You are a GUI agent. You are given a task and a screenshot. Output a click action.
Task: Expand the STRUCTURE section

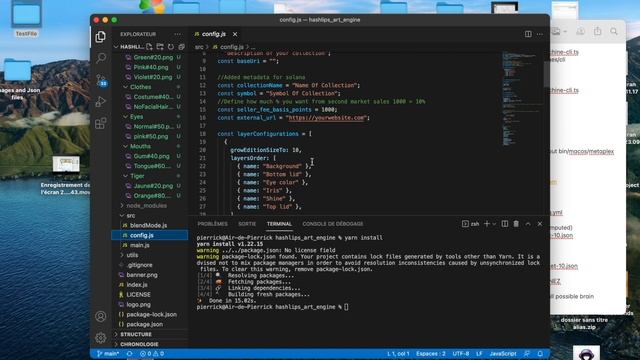[136, 334]
